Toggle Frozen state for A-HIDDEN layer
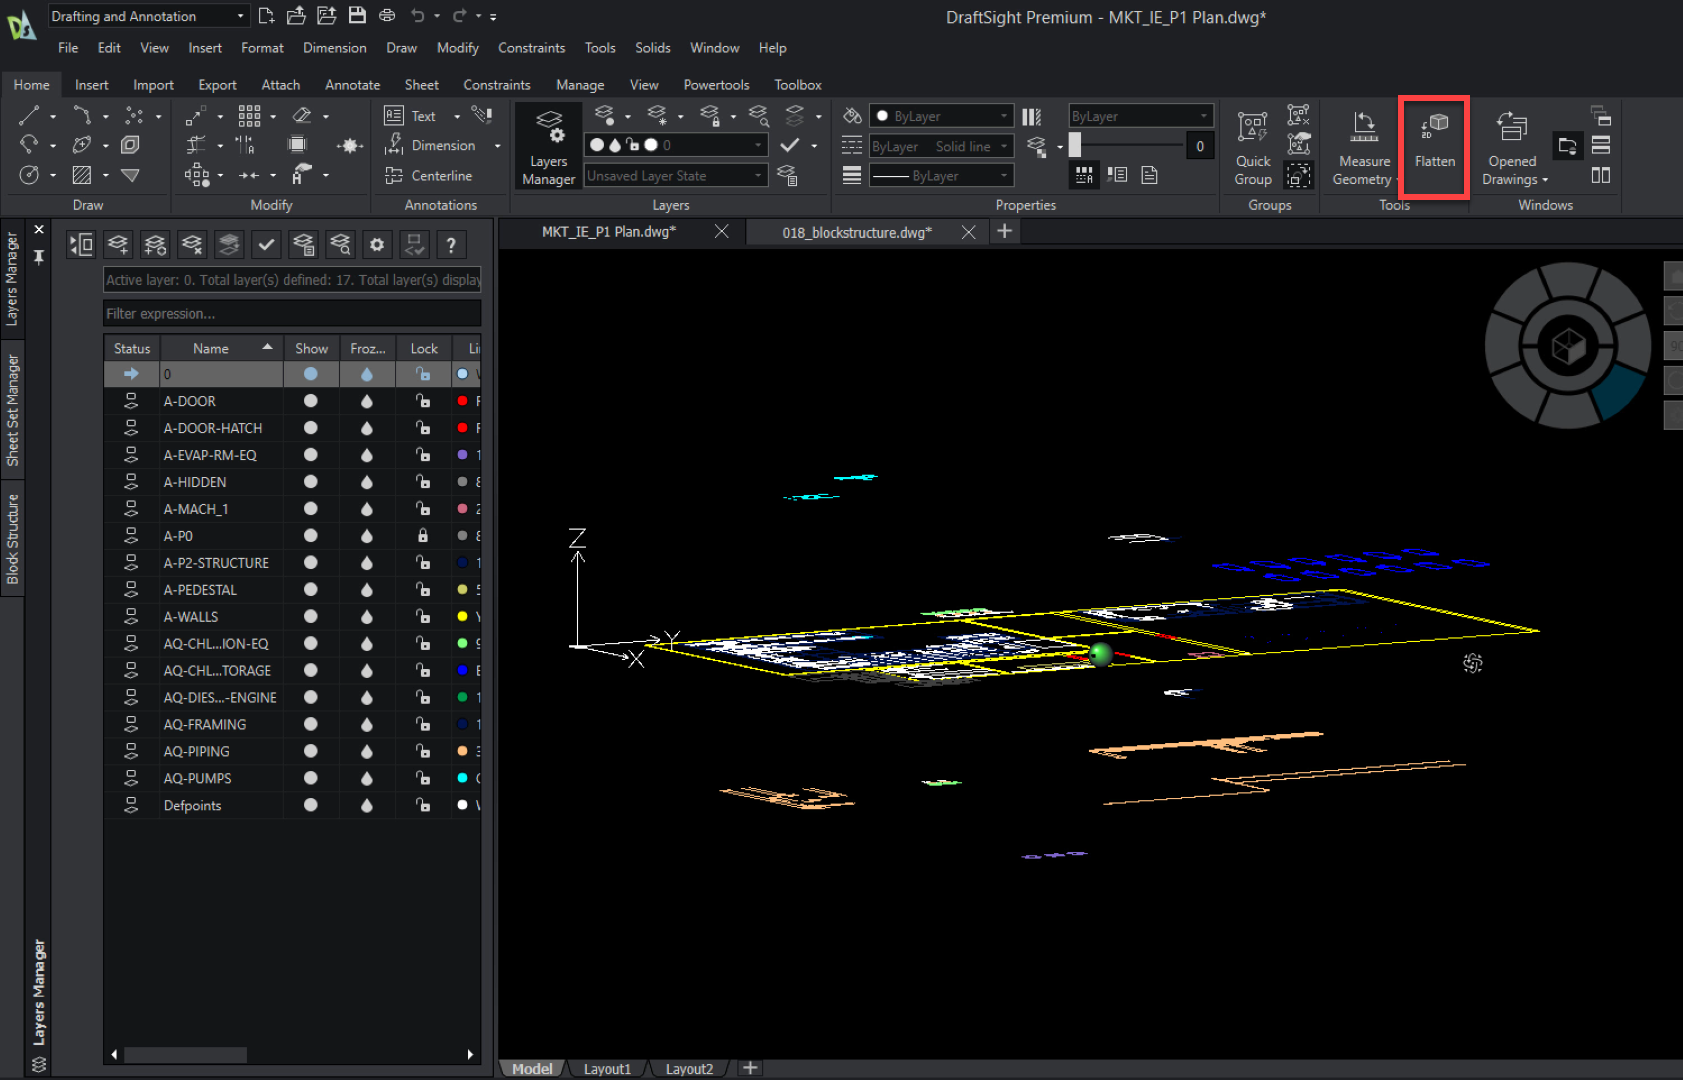Image resolution: width=1683 pixels, height=1080 pixels. (367, 481)
